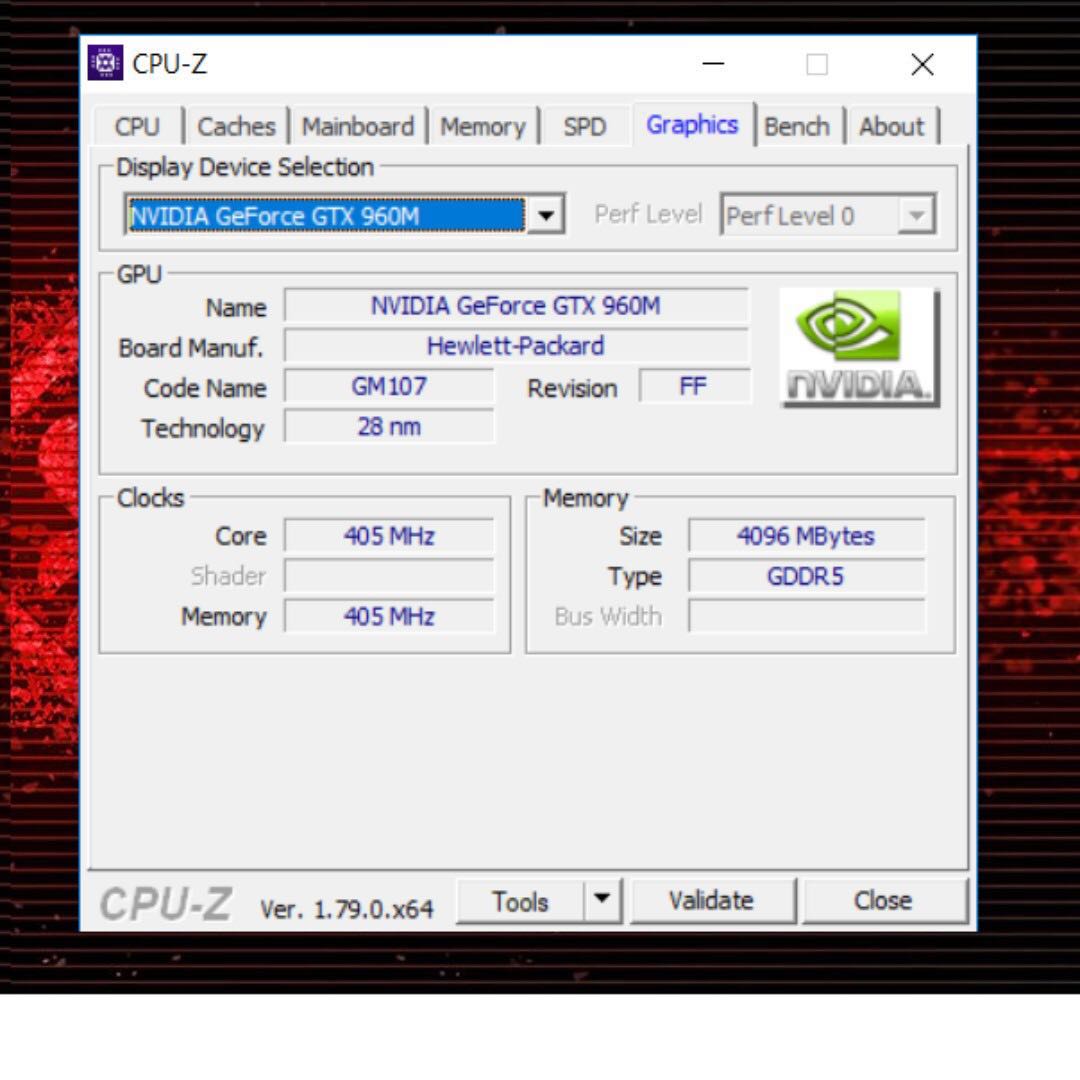
Task: Click the NVIDIA logo image
Action: [x=860, y=348]
